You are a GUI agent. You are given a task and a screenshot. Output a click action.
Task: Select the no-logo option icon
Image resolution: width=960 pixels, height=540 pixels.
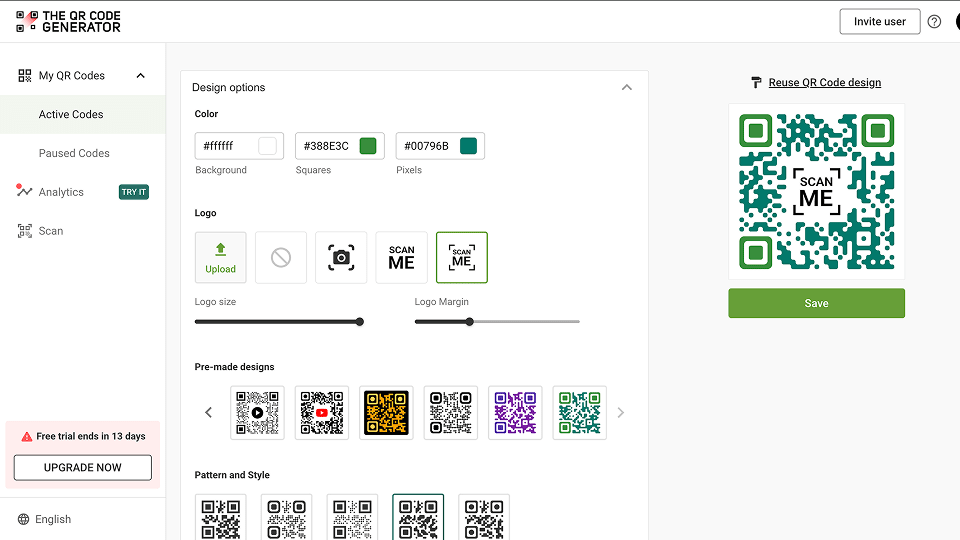[x=281, y=258]
